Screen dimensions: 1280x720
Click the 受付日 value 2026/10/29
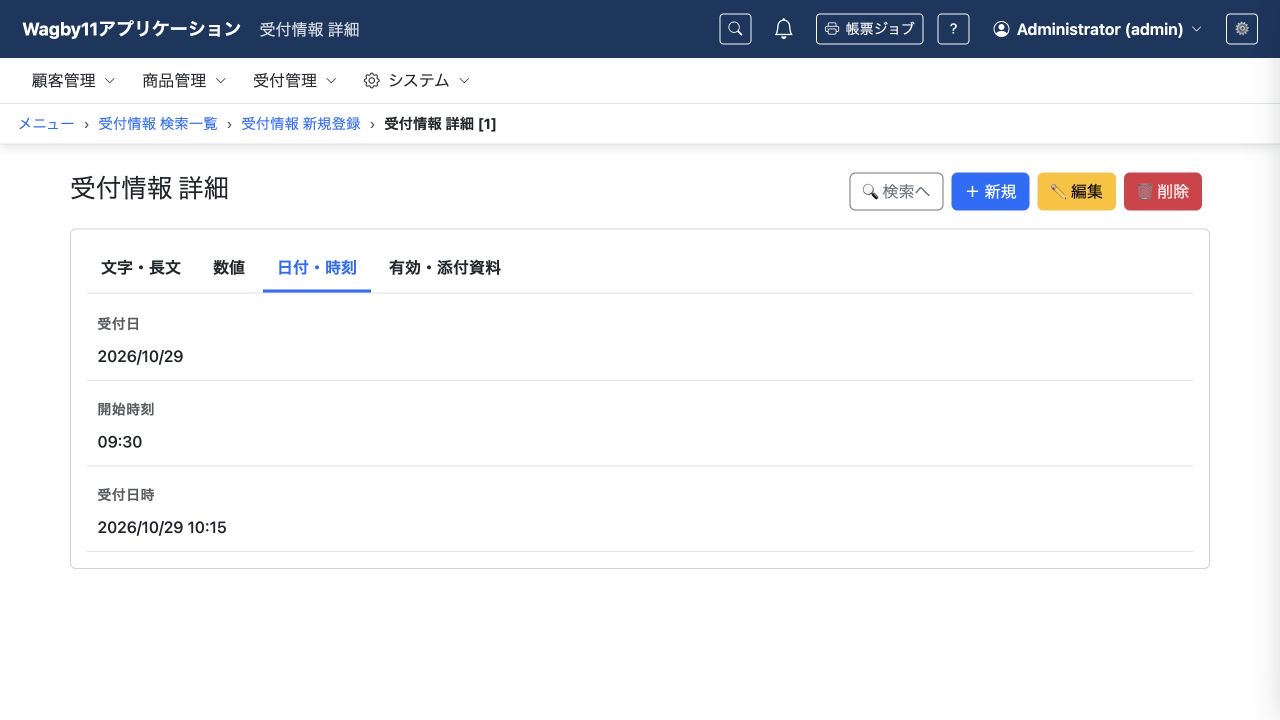(140, 356)
